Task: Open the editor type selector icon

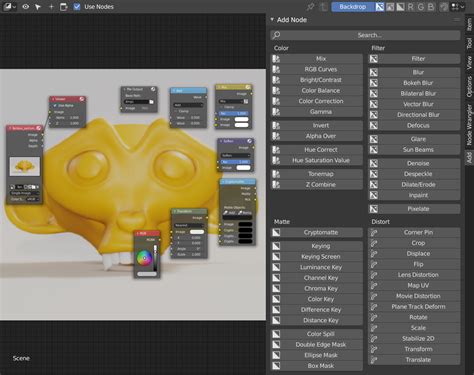Action: point(9,7)
